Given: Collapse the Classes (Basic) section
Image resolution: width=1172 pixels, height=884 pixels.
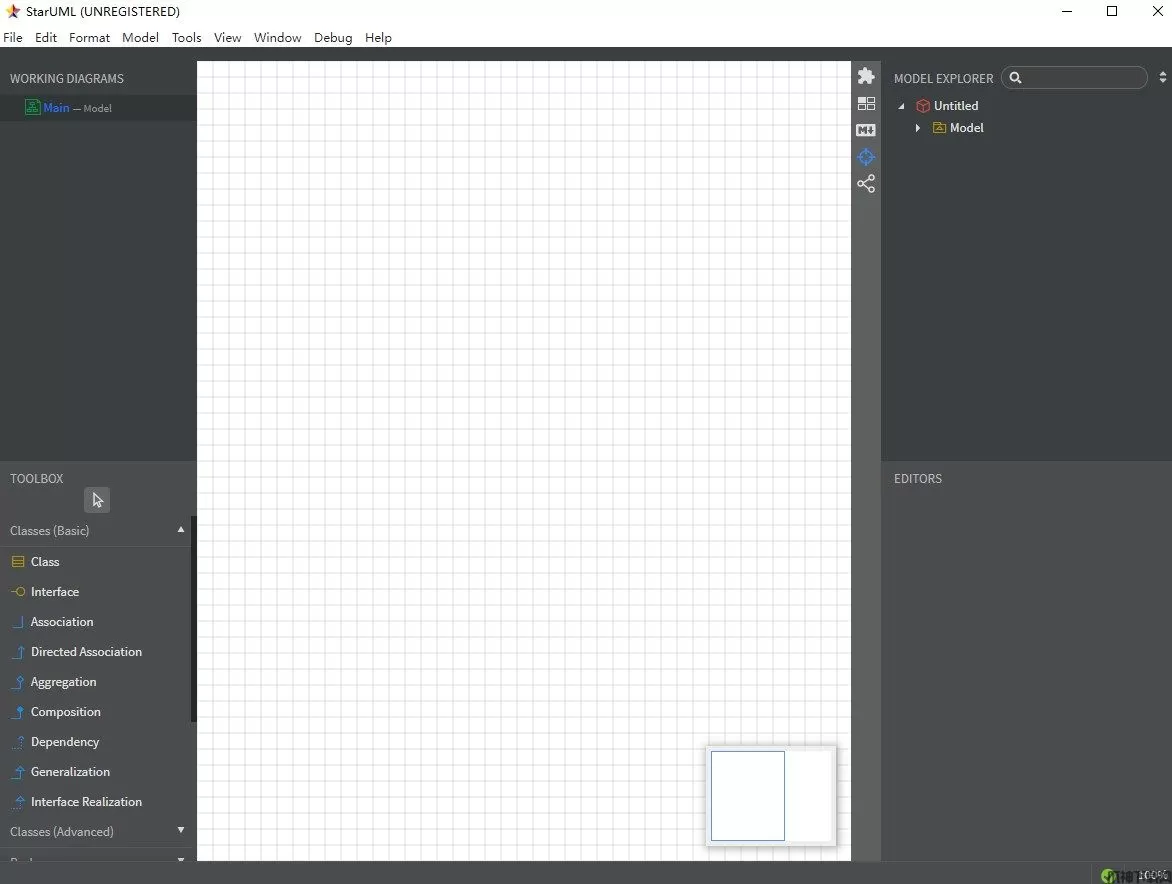Looking at the screenshot, I should 181,530.
